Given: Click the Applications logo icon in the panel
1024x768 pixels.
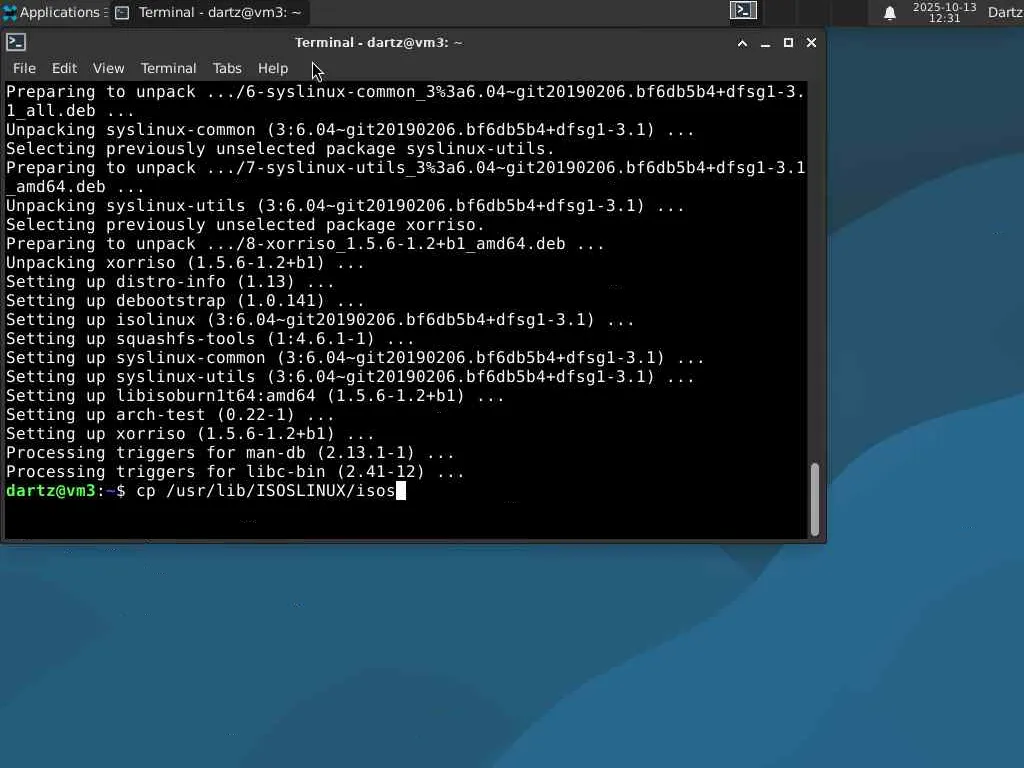Looking at the screenshot, I should tap(9, 12).
